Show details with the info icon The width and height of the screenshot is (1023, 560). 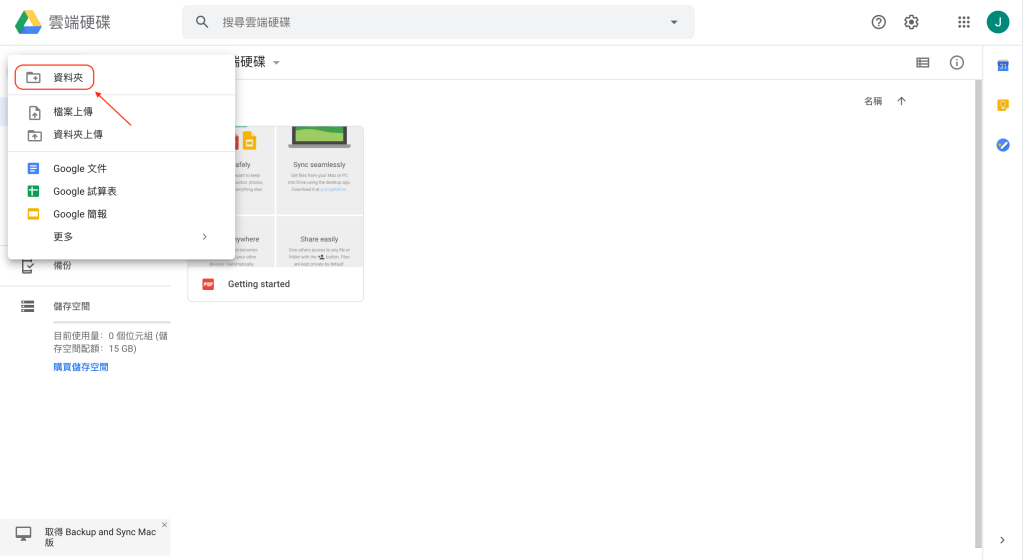[x=957, y=63]
